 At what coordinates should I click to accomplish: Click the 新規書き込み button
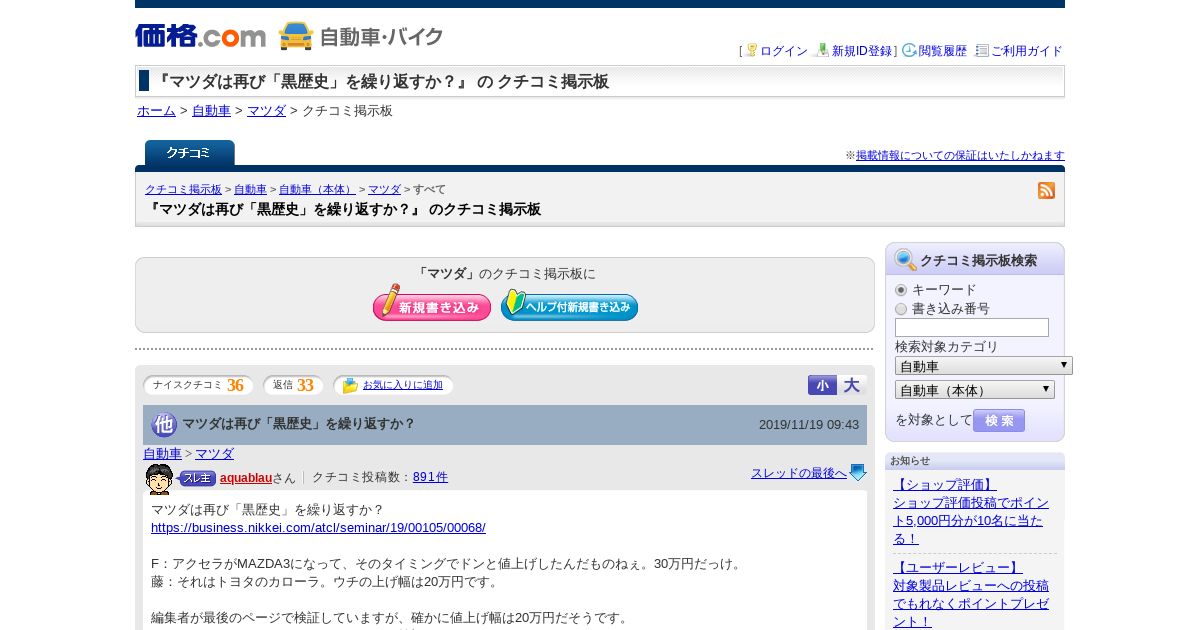click(432, 304)
